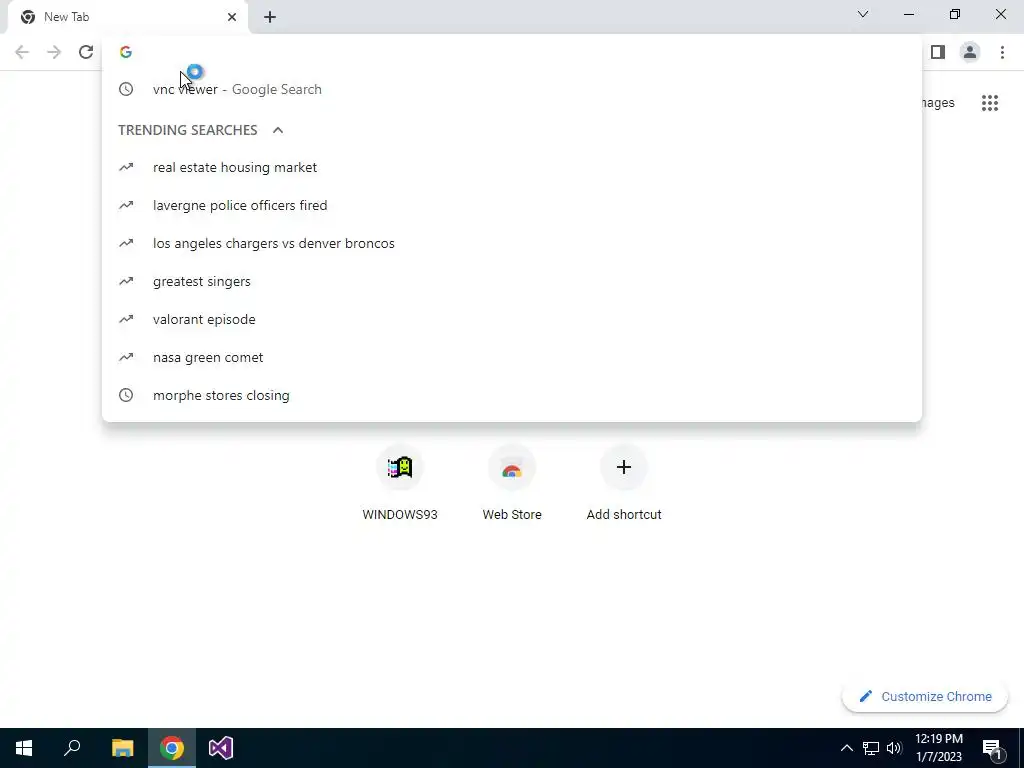The image size is (1024, 768).
Task: Open the WINDOWS93 shortcut
Action: click(400, 484)
